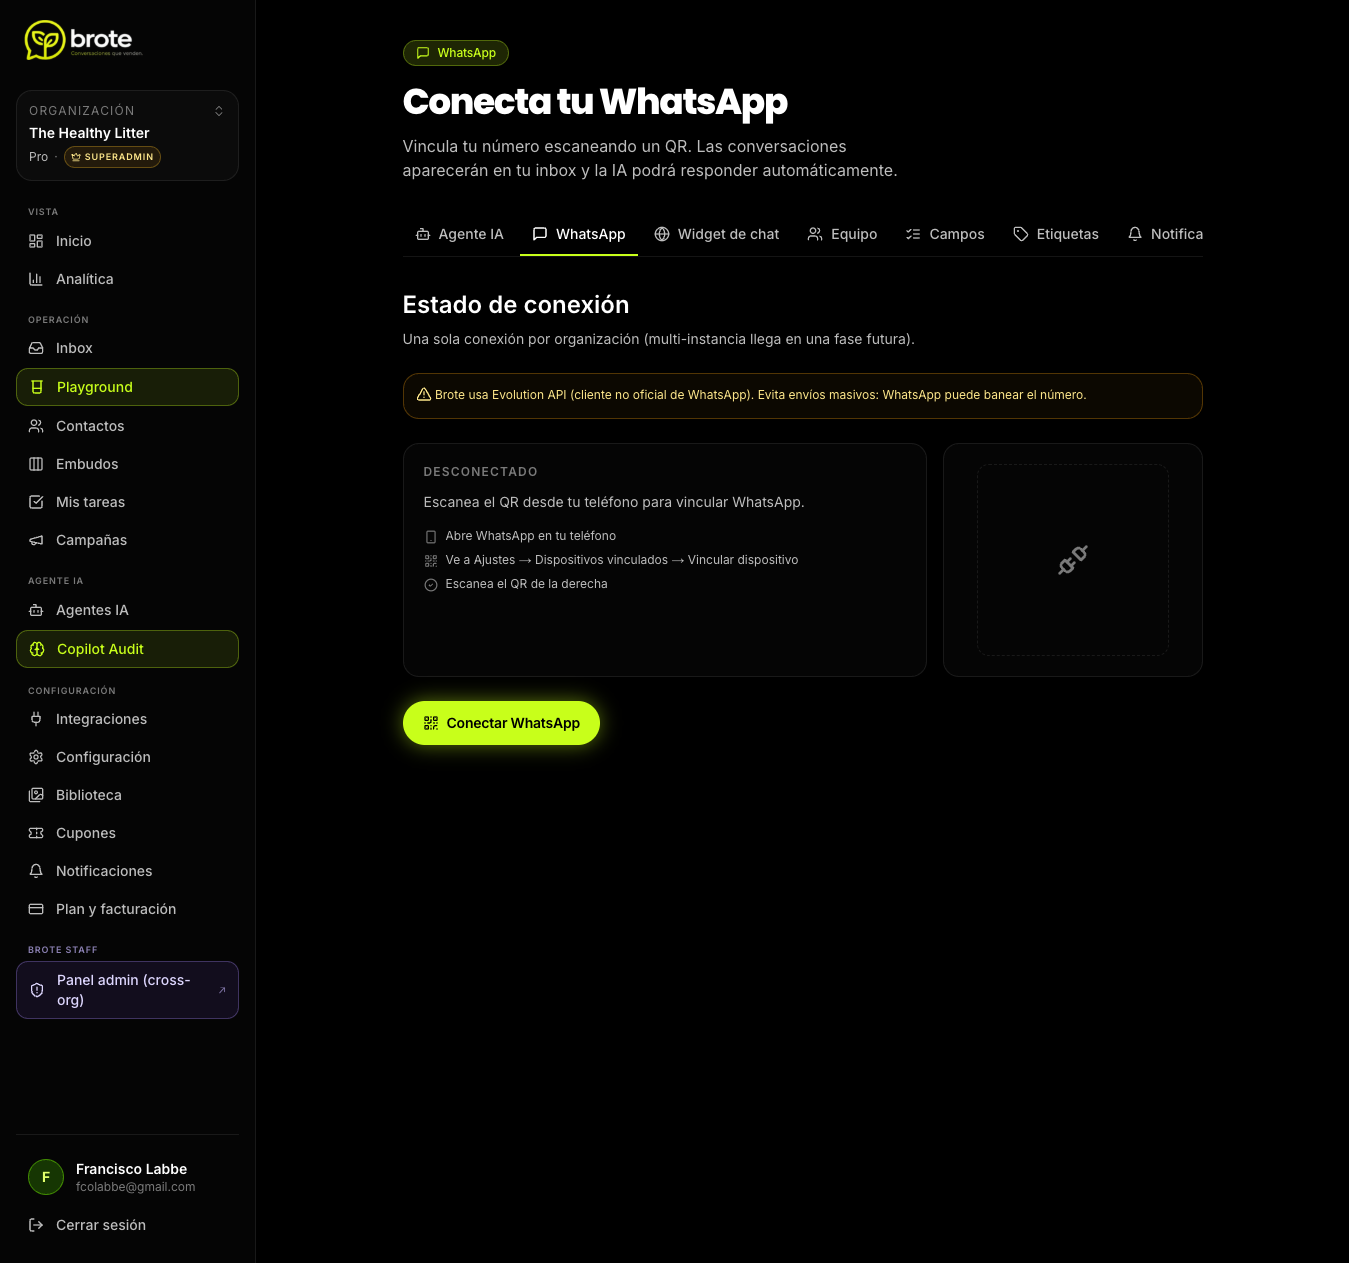
Task: Click 'Escanea el QR de la derecha' step
Action: pyautogui.click(x=527, y=584)
